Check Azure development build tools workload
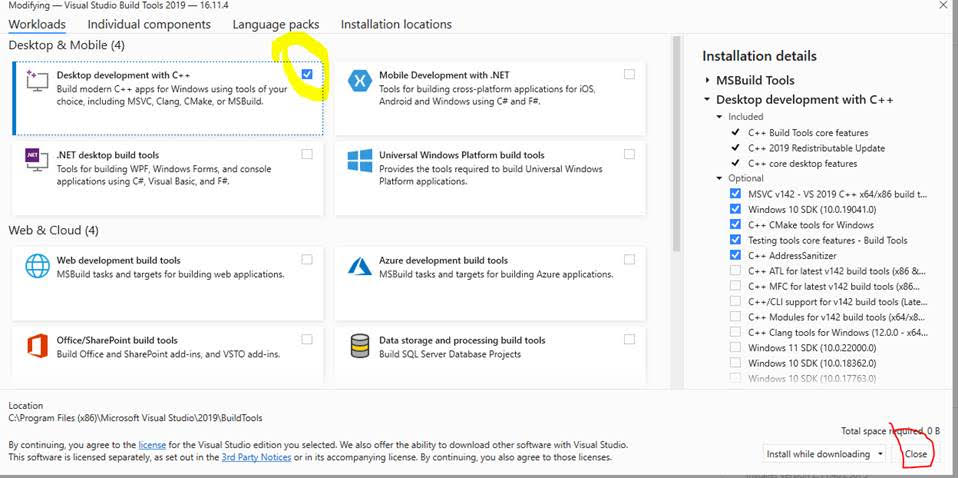This screenshot has height=478, width=958. (x=629, y=259)
